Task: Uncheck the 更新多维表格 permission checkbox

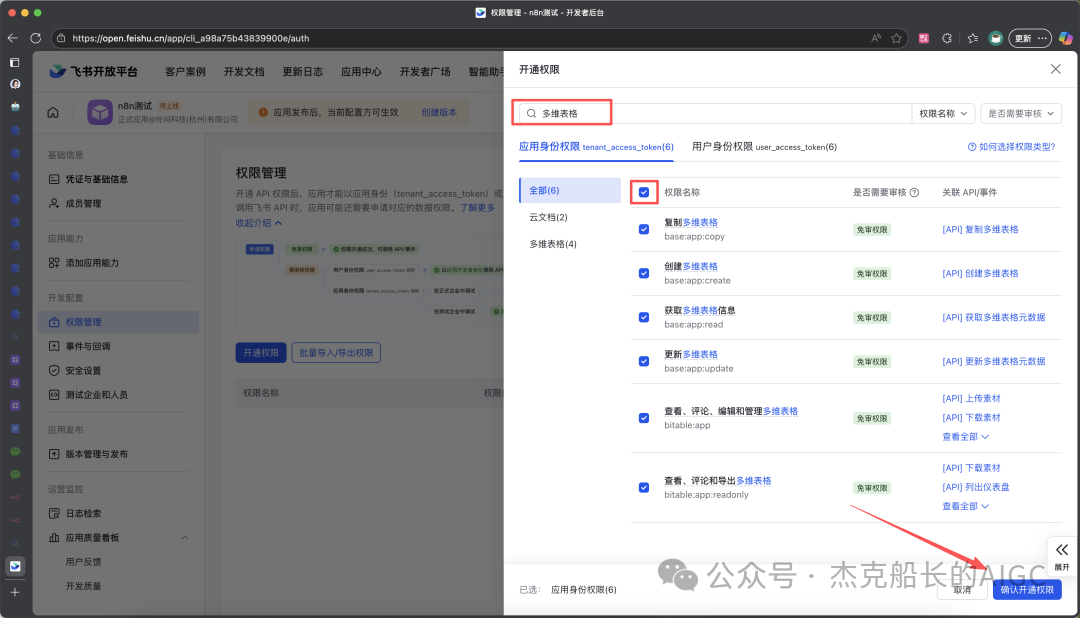Action: 644,362
